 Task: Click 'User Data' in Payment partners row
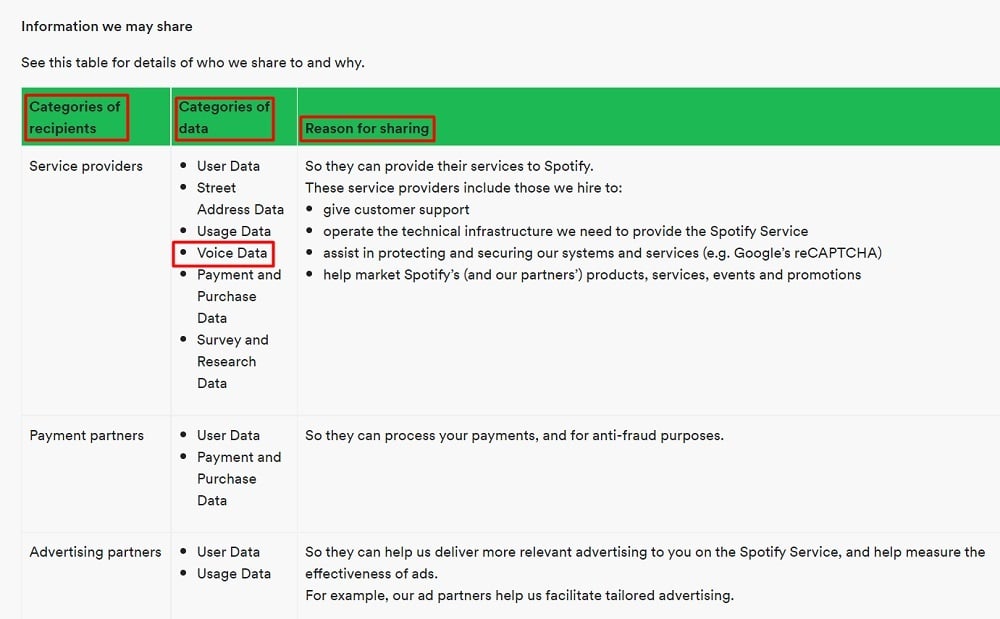(x=228, y=435)
